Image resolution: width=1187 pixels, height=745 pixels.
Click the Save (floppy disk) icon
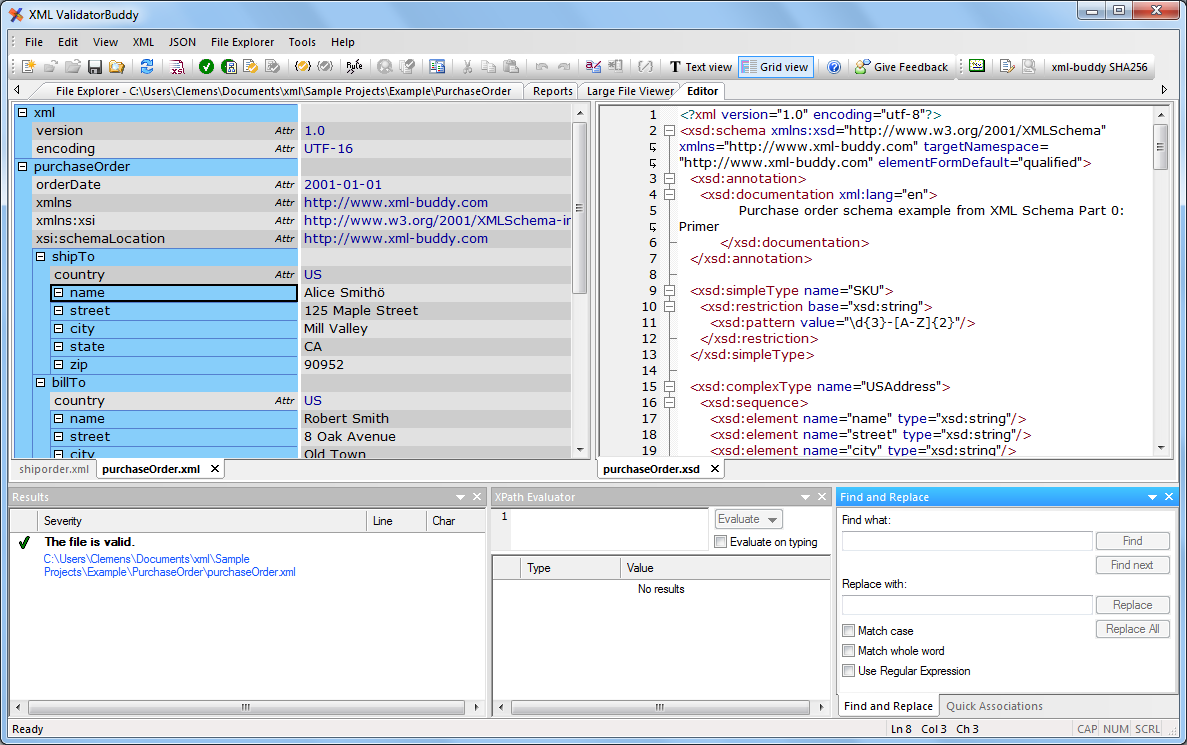95,67
